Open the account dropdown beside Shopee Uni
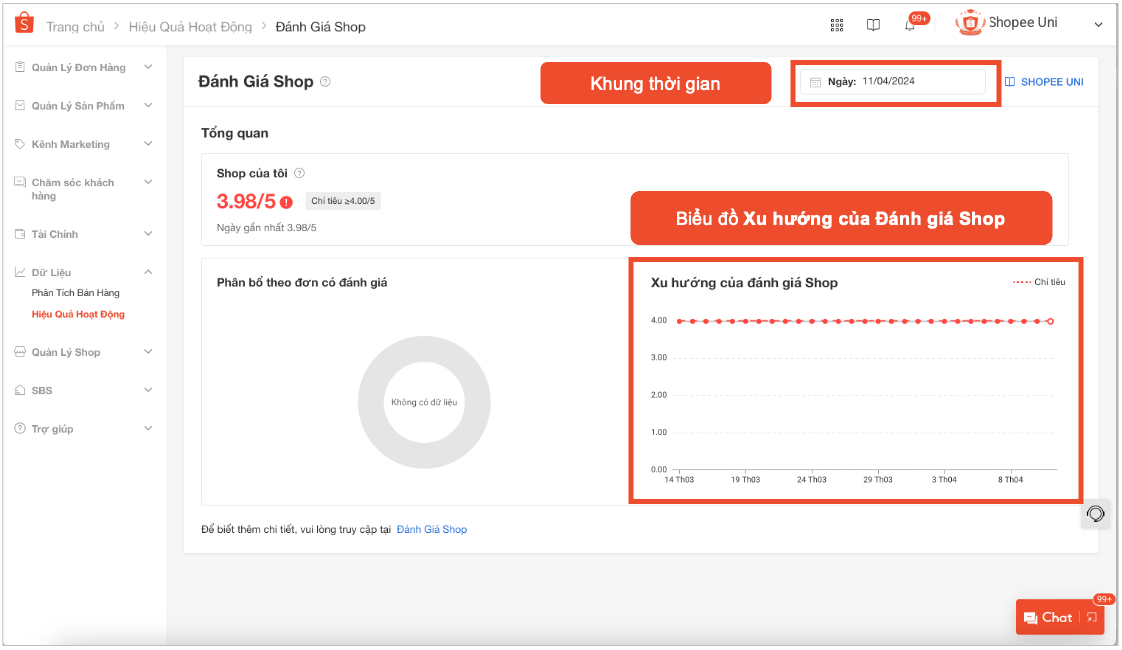The image size is (1122, 650). coord(1098,22)
